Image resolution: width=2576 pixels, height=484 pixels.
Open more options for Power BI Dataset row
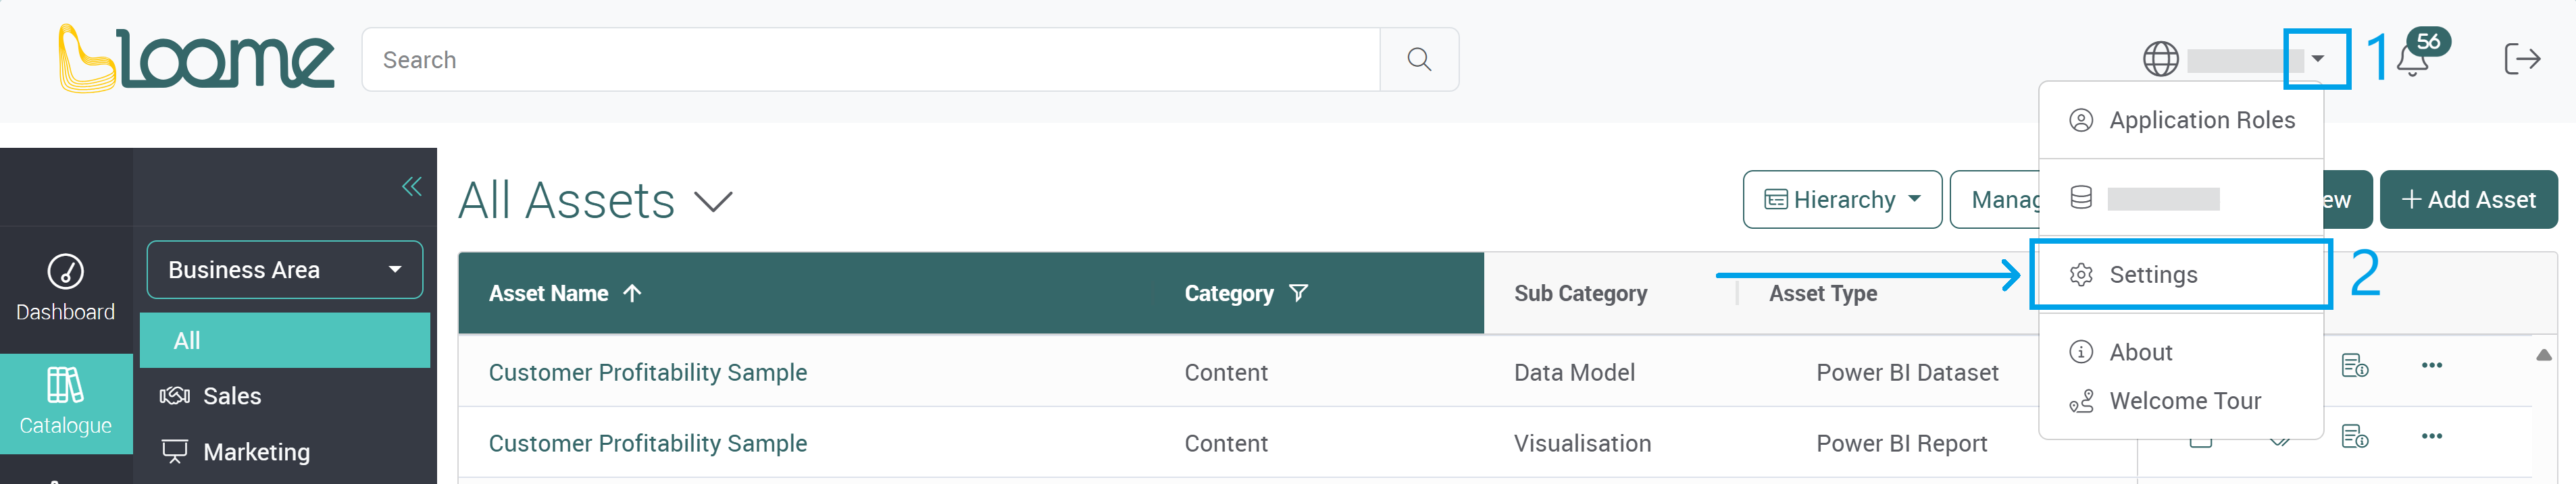[x=2431, y=366]
